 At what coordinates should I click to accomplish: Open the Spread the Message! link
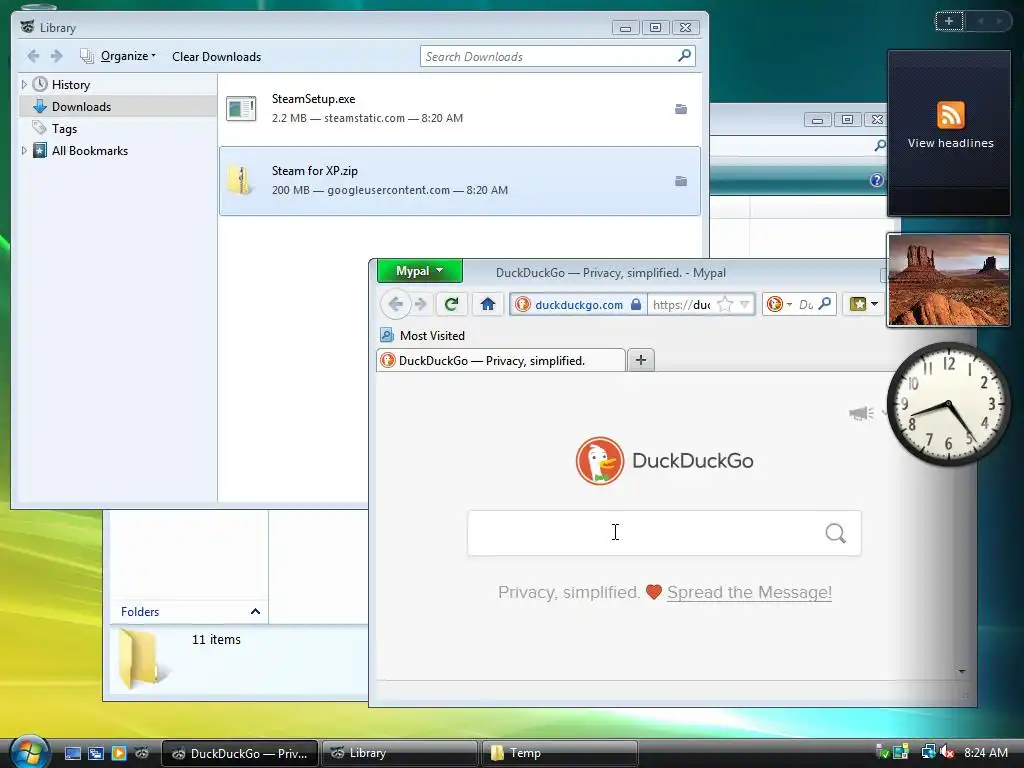749,592
